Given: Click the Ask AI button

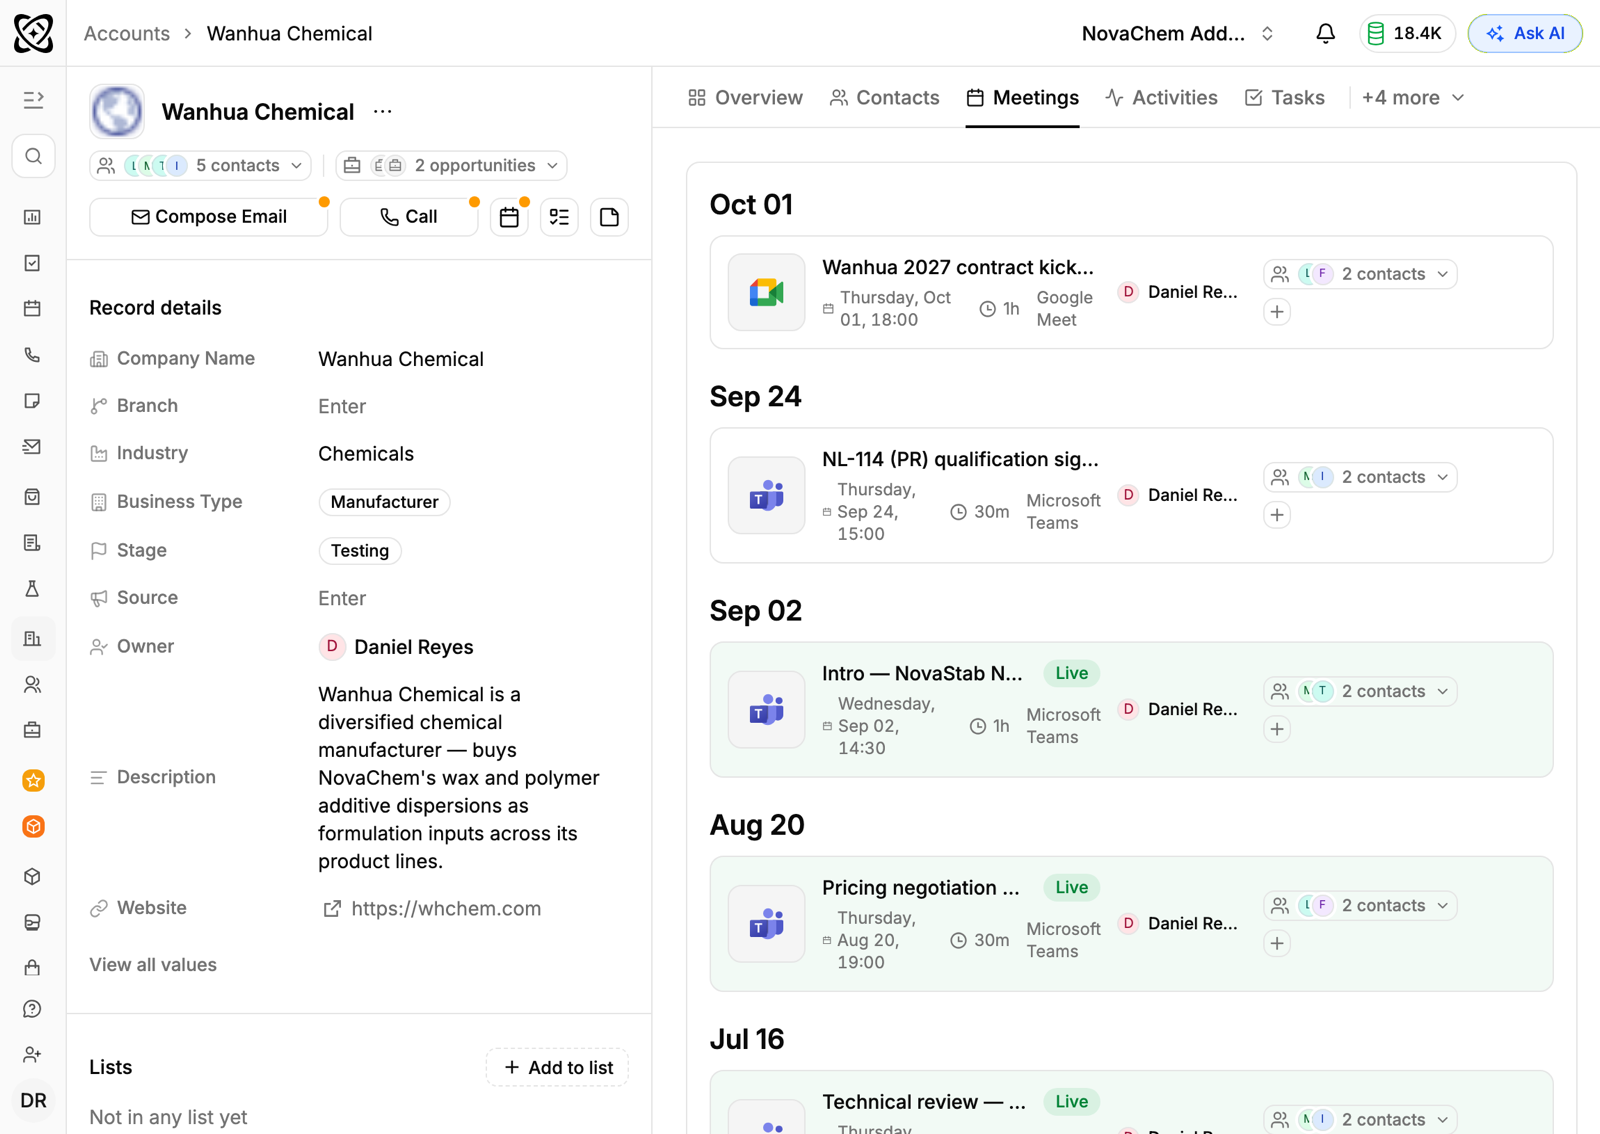Looking at the screenshot, I should click(1524, 33).
